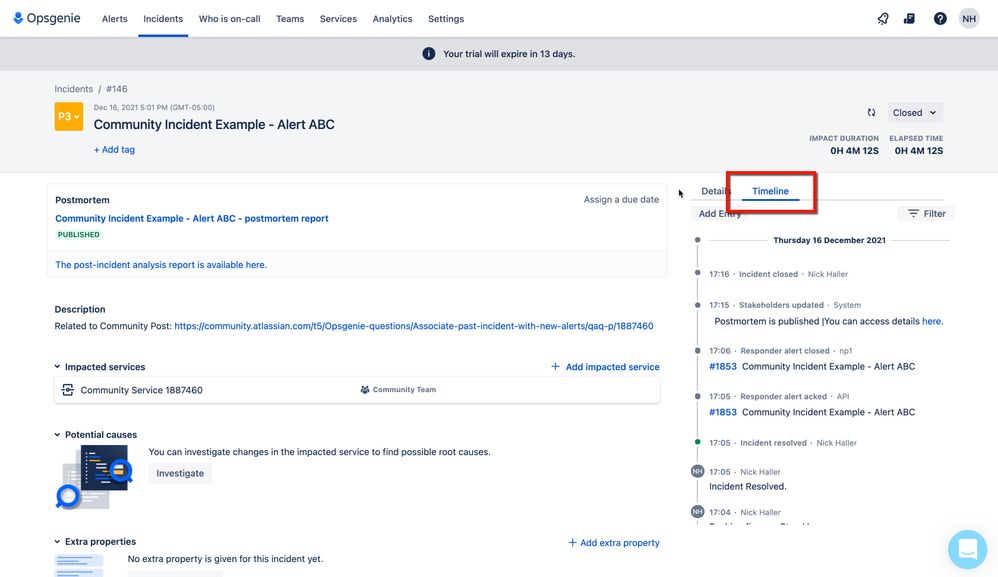Viewport: 998px width, 577px height.
Task: Click the plus icon for Add impacted service
Action: pyautogui.click(x=555, y=366)
